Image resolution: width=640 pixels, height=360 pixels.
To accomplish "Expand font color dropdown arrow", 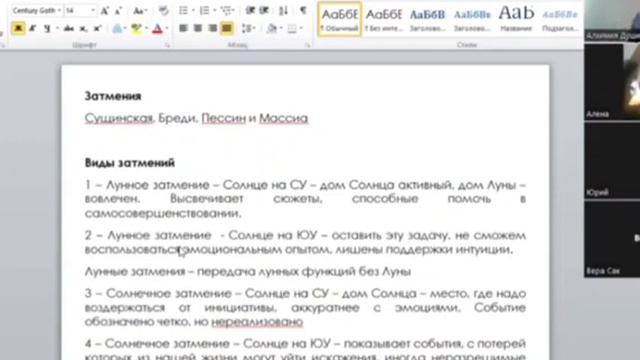I will click(167, 29).
